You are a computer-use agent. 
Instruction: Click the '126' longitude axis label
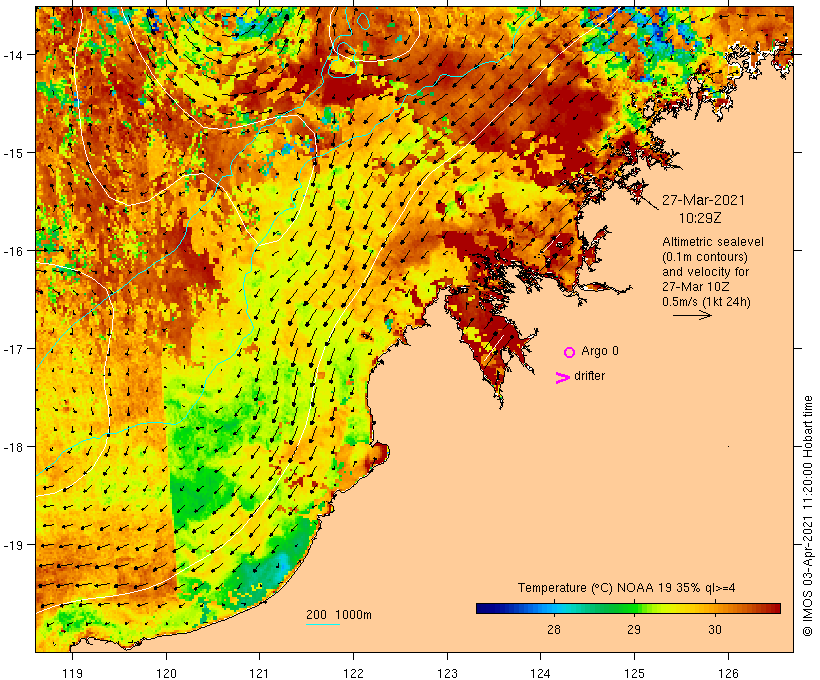[728, 673]
